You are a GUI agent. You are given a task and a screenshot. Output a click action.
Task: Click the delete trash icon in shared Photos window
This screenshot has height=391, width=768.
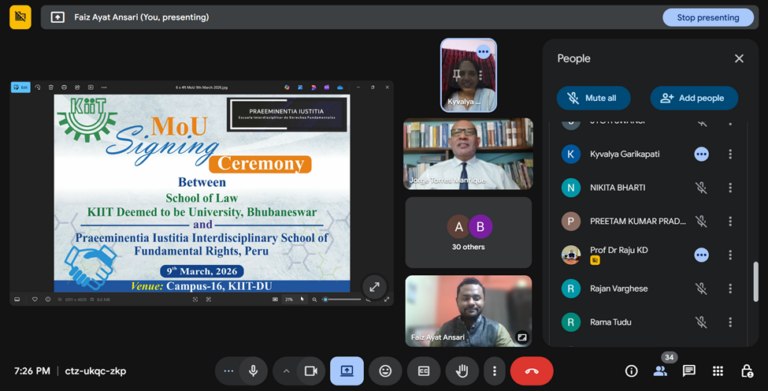(x=51, y=87)
